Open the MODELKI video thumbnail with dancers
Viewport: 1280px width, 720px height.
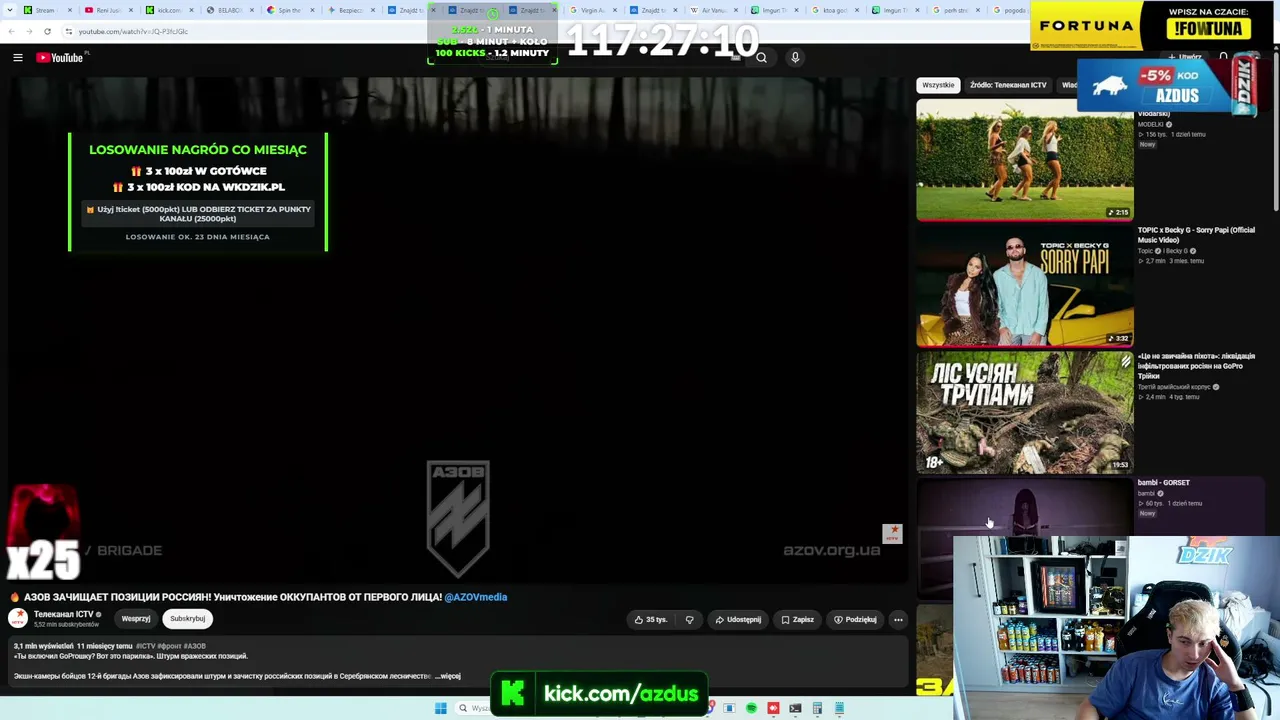point(1025,160)
